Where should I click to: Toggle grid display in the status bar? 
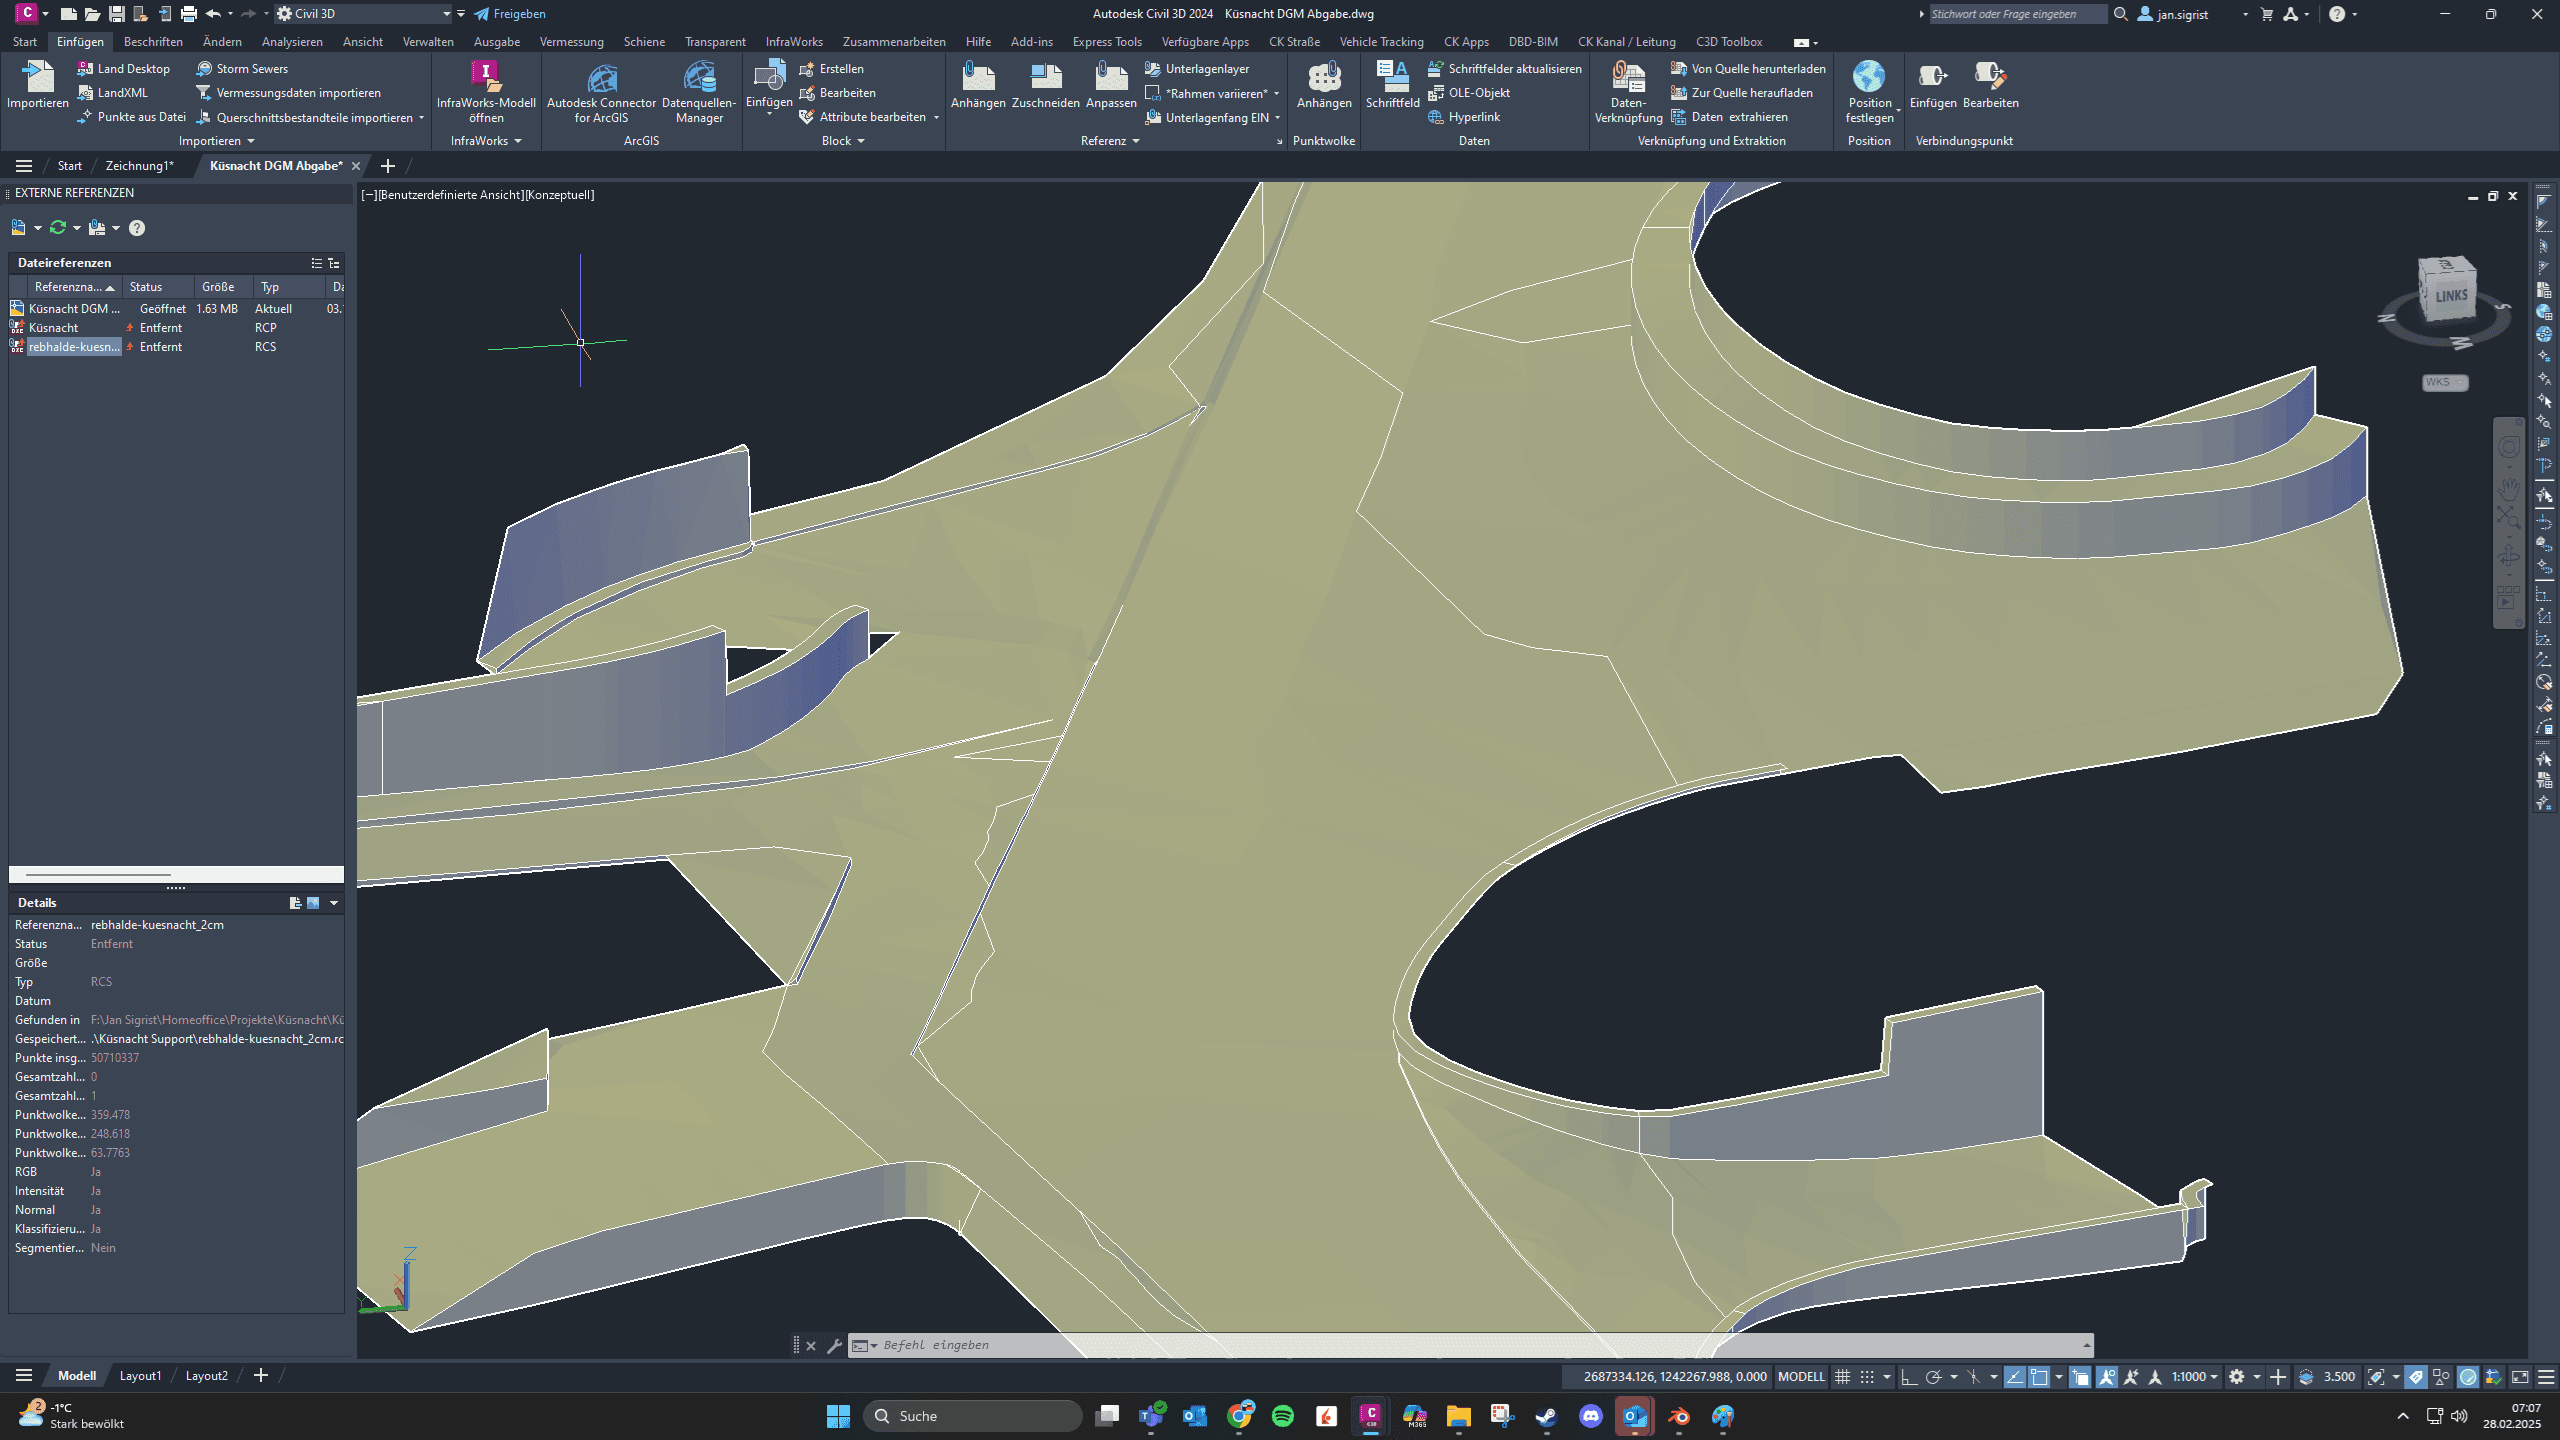(1844, 1377)
